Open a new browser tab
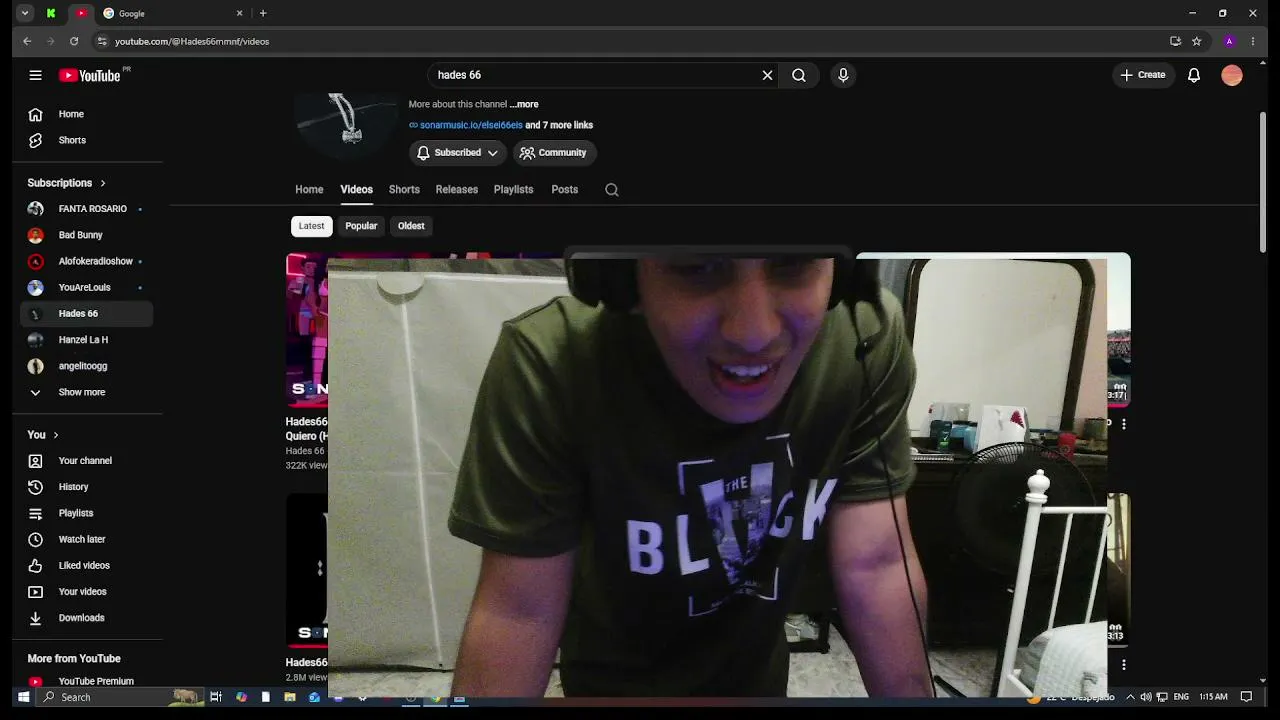1280x720 pixels. pyautogui.click(x=263, y=13)
